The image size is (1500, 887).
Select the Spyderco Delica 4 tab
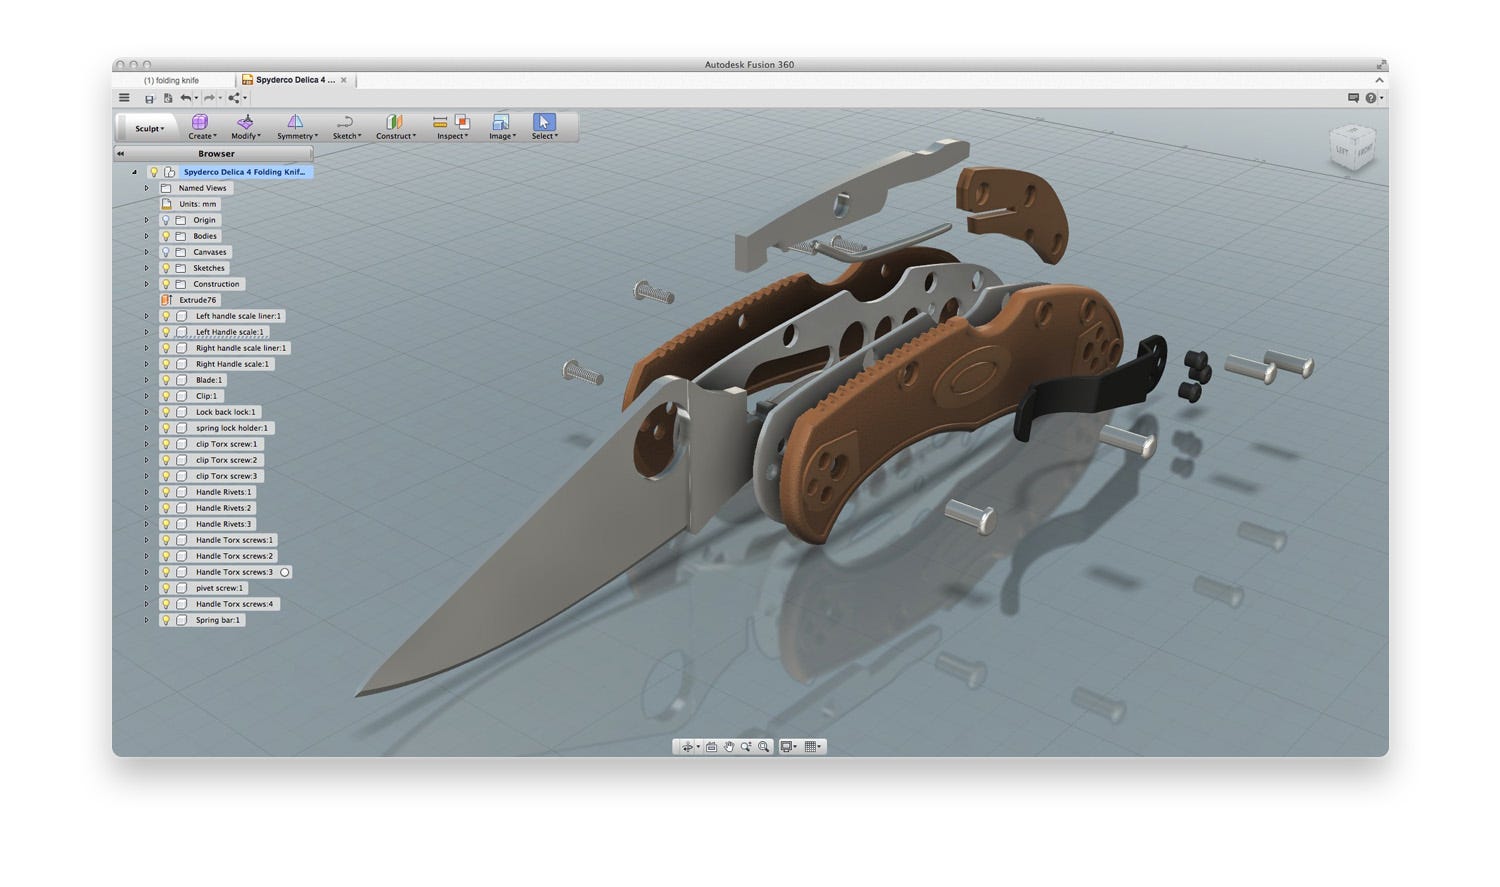point(295,80)
